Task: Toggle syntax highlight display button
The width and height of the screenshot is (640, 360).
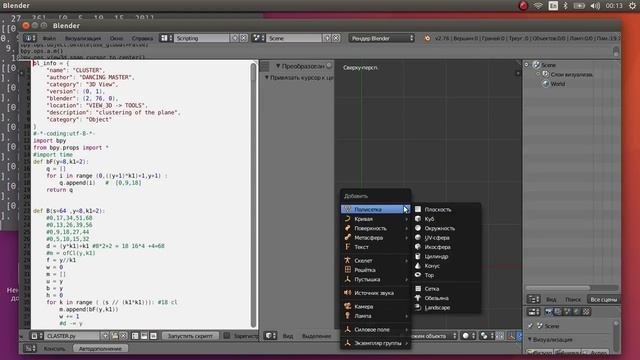Action: click(153, 336)
